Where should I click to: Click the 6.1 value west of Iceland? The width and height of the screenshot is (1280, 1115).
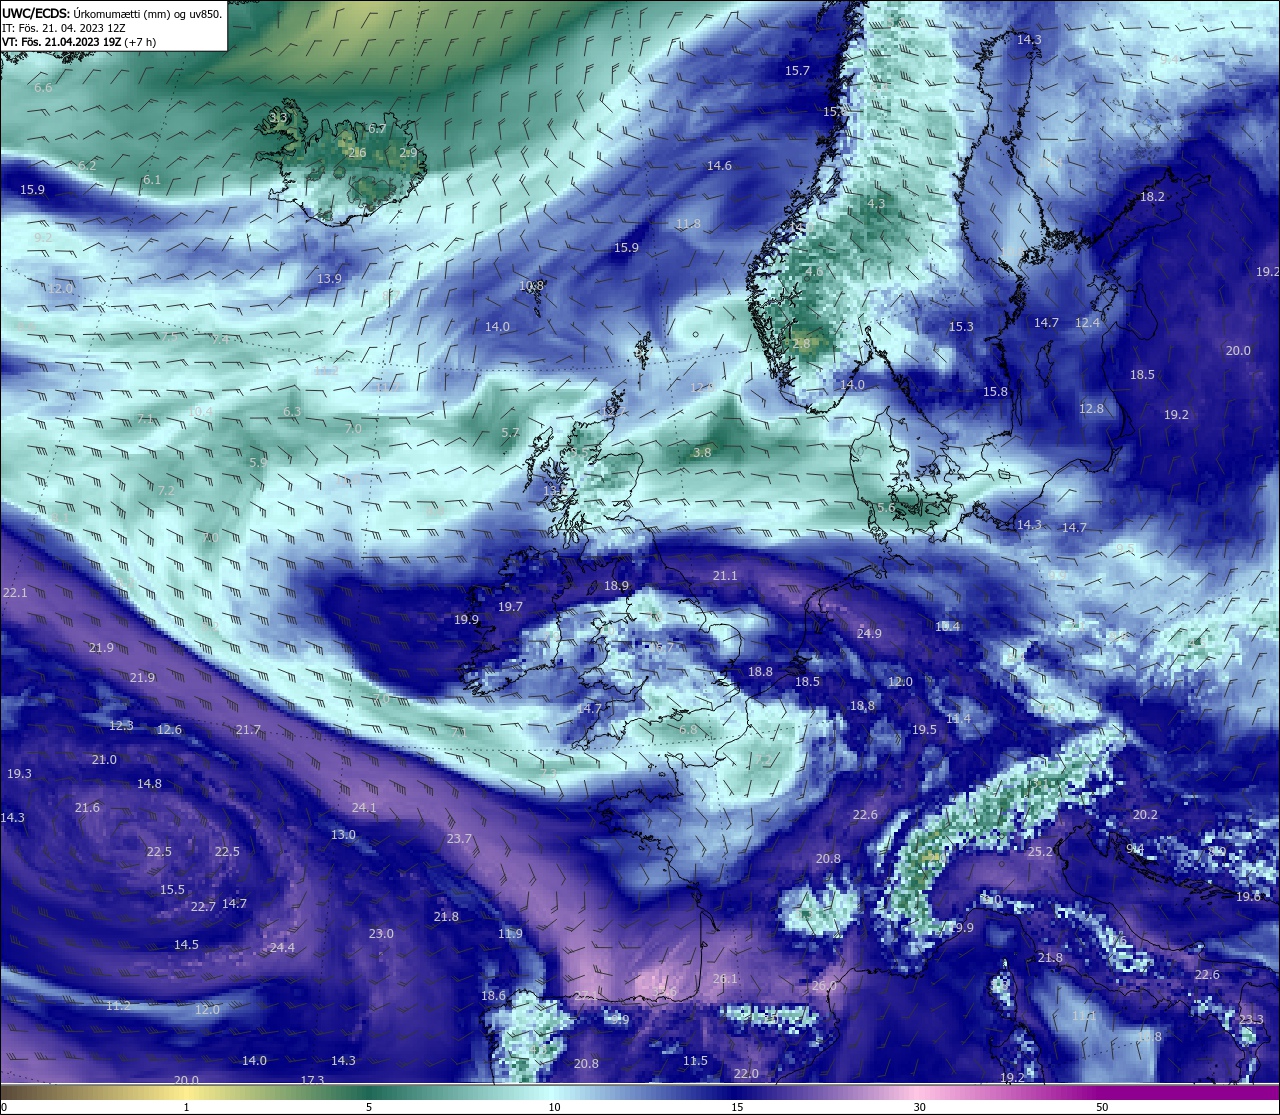[x=152, y=180]
